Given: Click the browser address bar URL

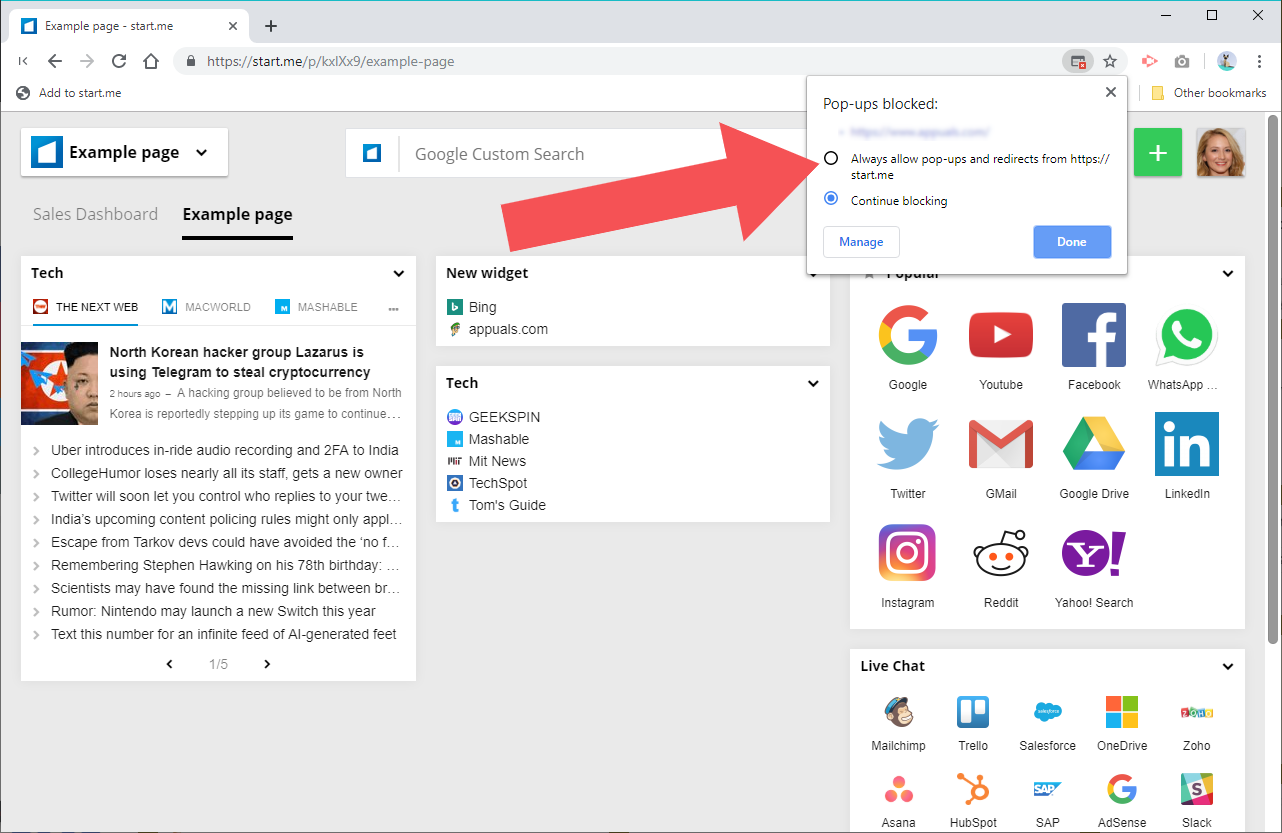Looking at the screenshot, I should (x=331, y=61).
